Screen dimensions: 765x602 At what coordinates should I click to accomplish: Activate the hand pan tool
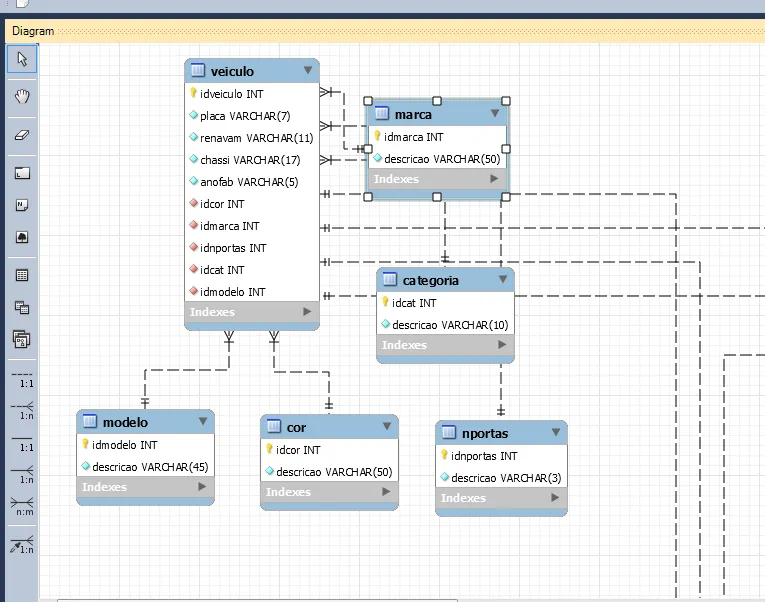click(22, 97)
